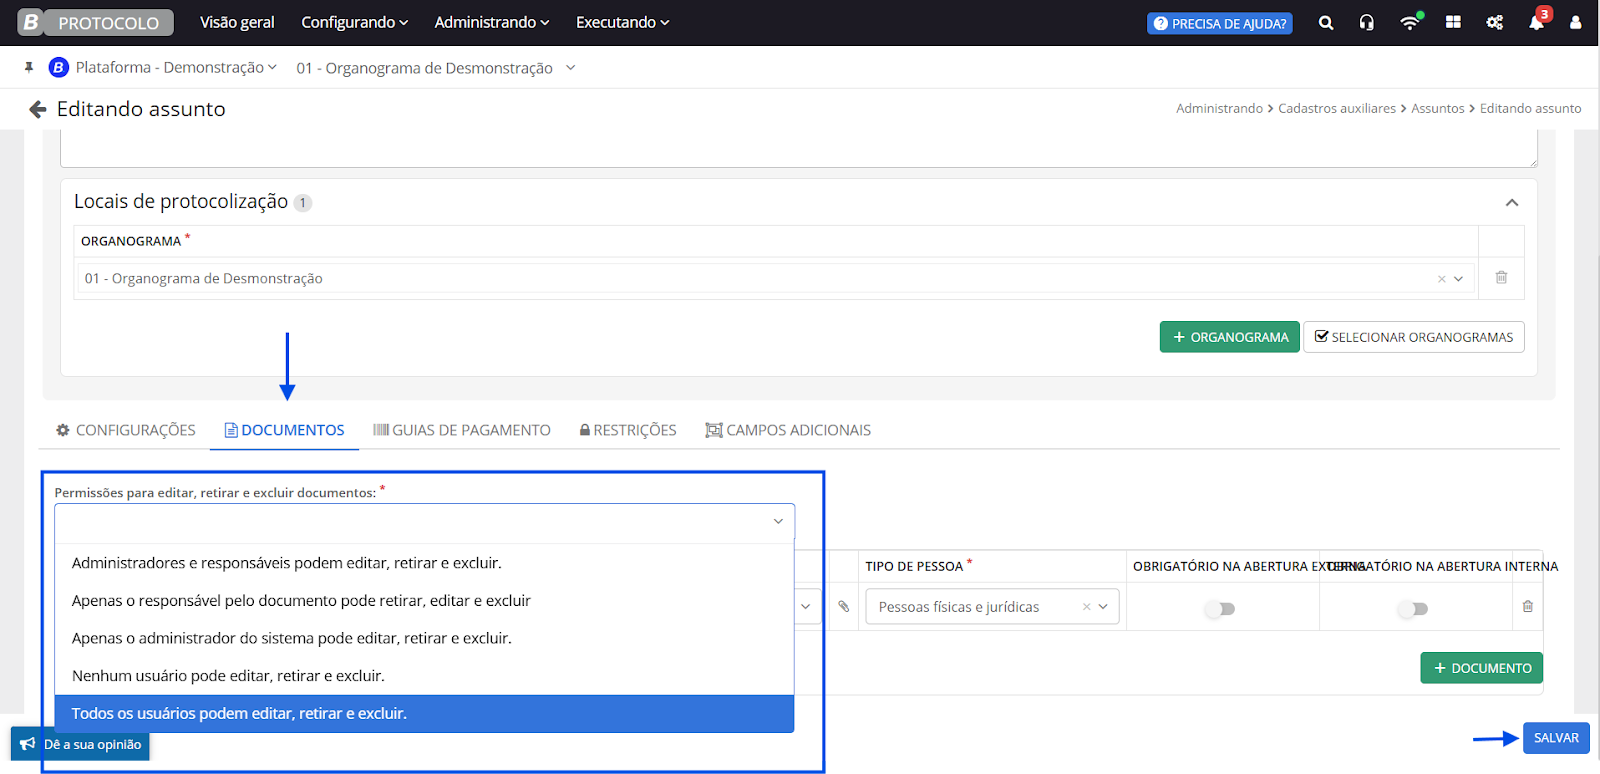Click the Assuntos breadcrumb link

coord(1437,109)
